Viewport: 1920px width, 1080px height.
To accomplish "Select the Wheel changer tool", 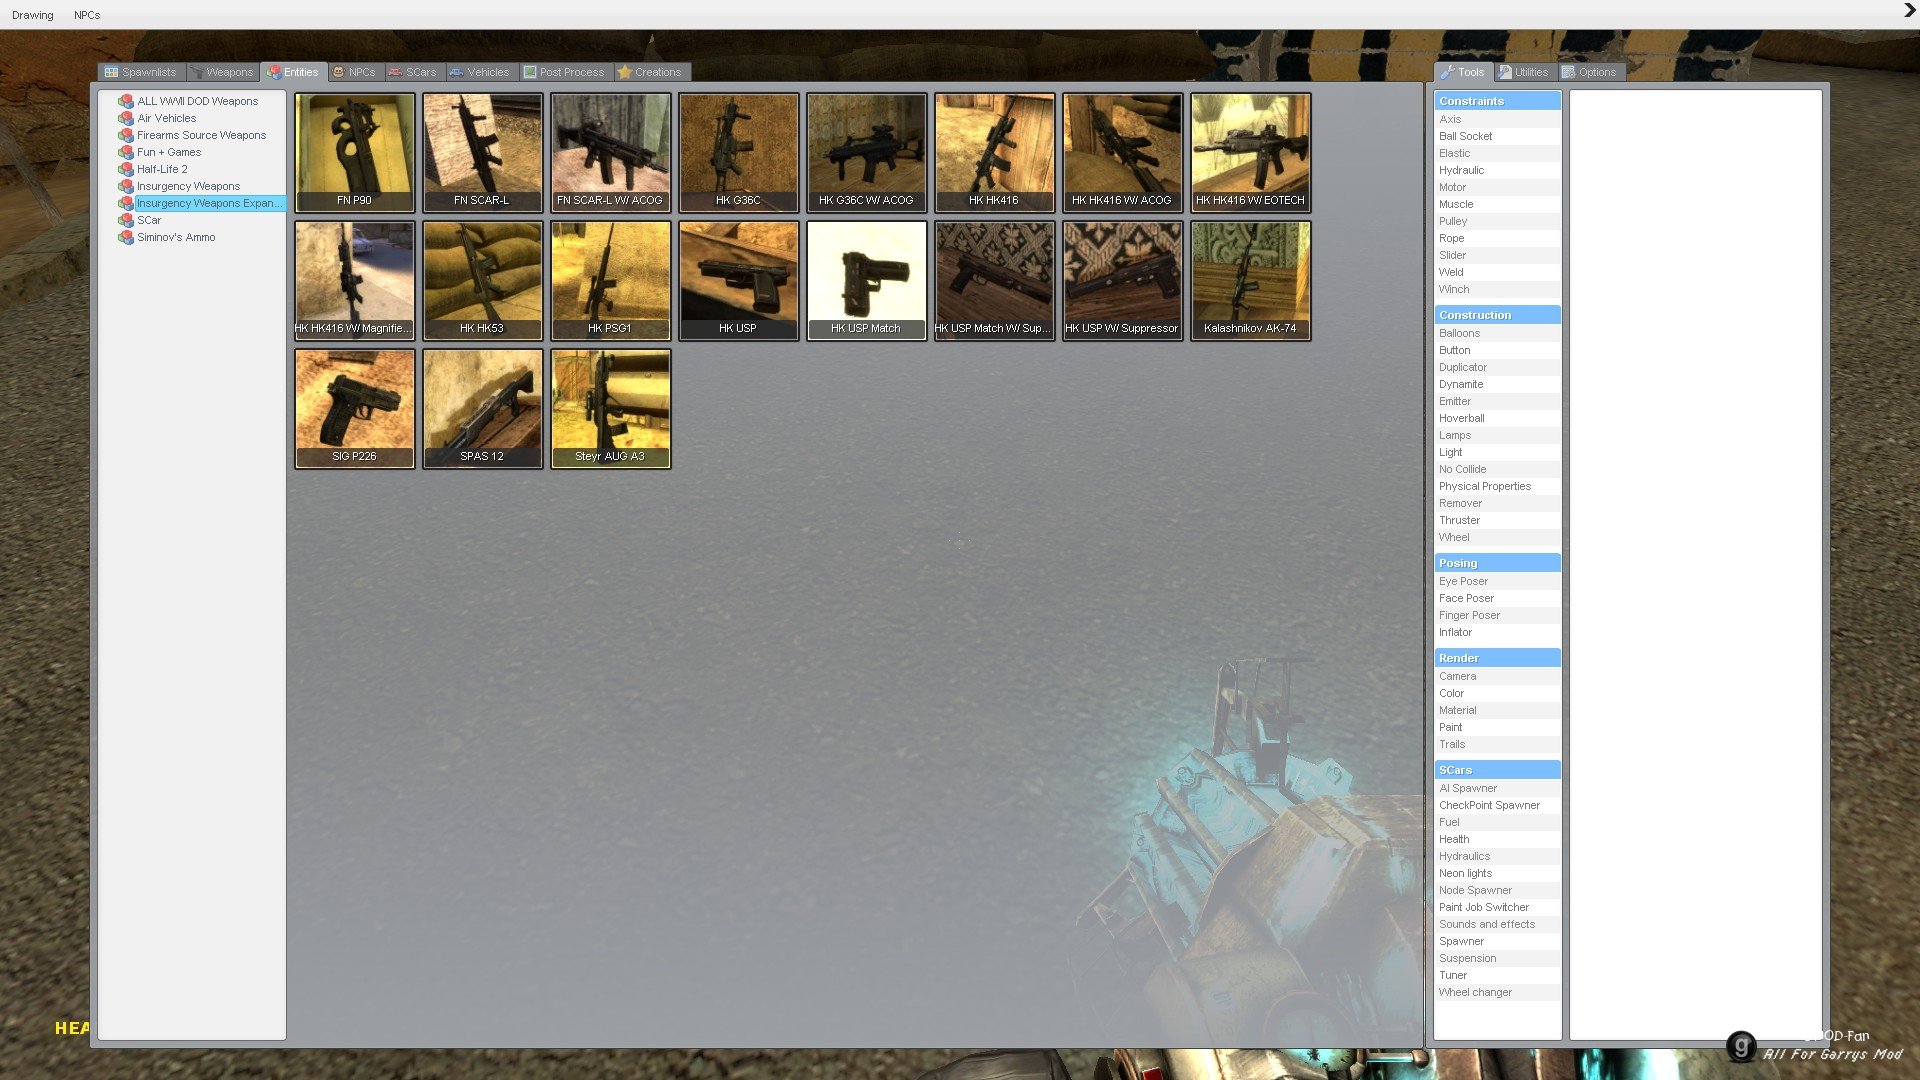I will coord(1497,992).
